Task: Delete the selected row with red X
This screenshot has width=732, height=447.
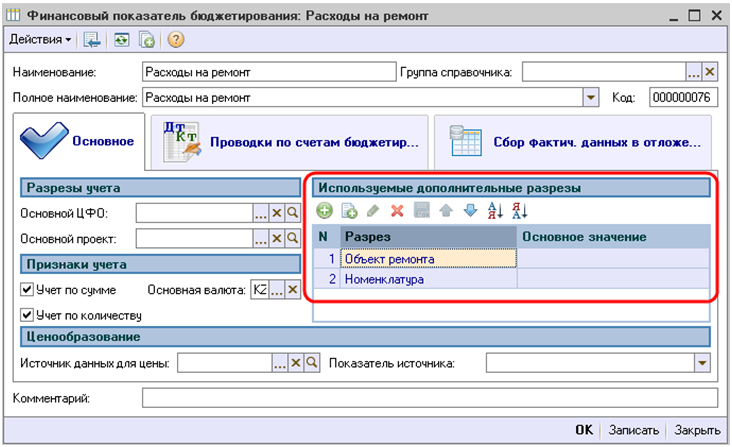Action: (x=396, y=211)
